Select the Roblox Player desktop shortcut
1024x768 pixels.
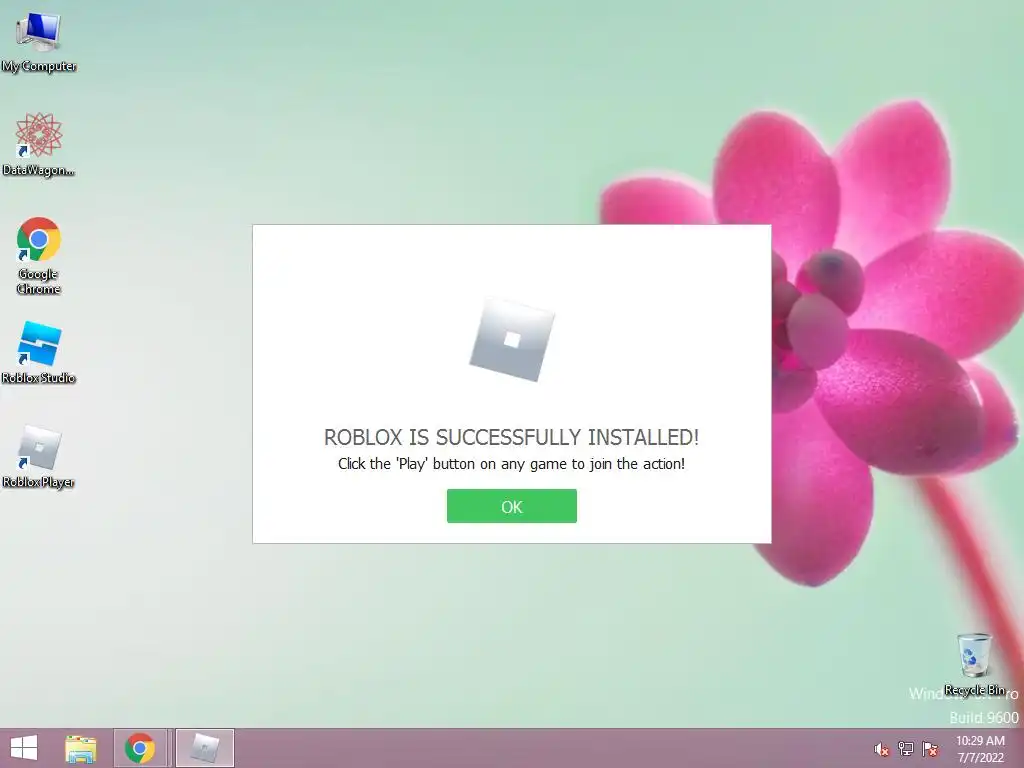39,457
